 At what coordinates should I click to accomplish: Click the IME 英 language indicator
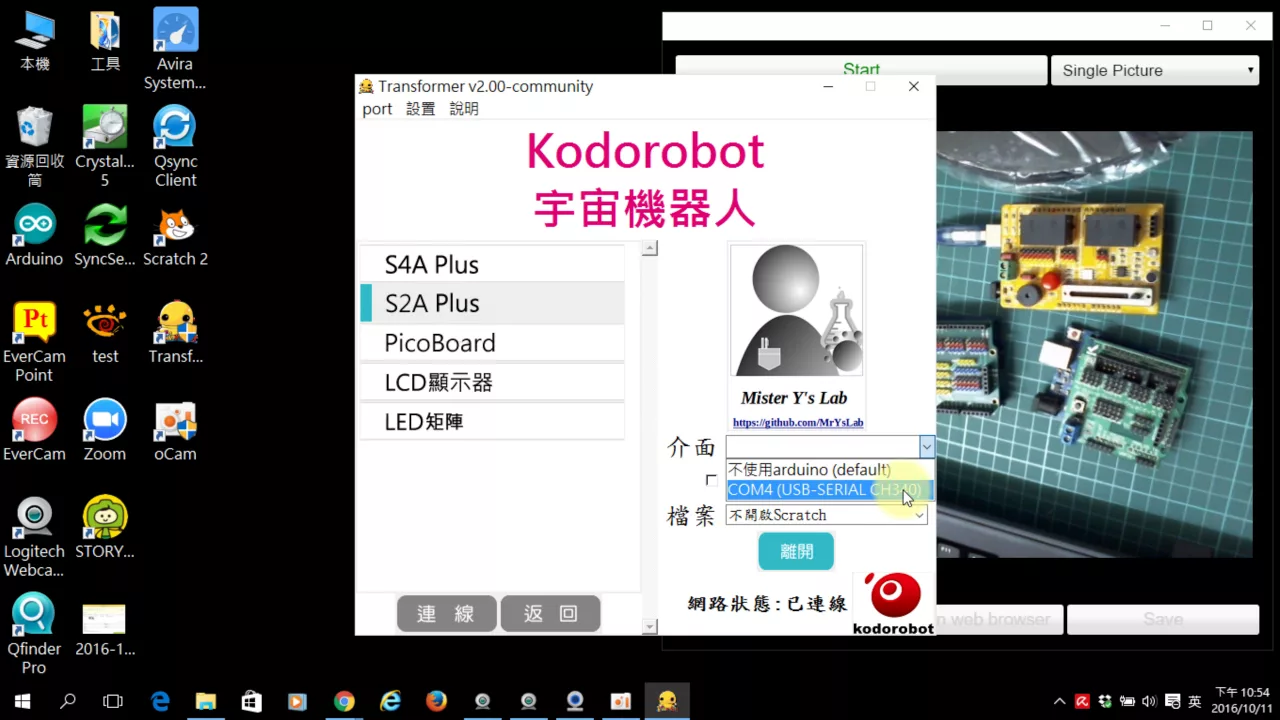click(1194, 702)
